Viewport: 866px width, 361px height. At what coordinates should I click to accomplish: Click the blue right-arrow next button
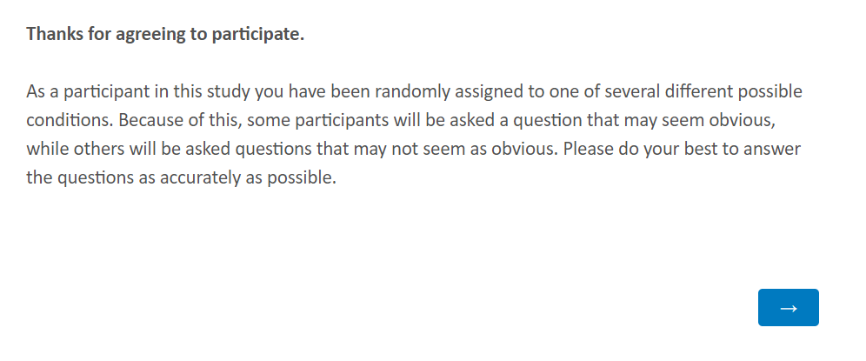pyautogui.click(x=788, y=307)
